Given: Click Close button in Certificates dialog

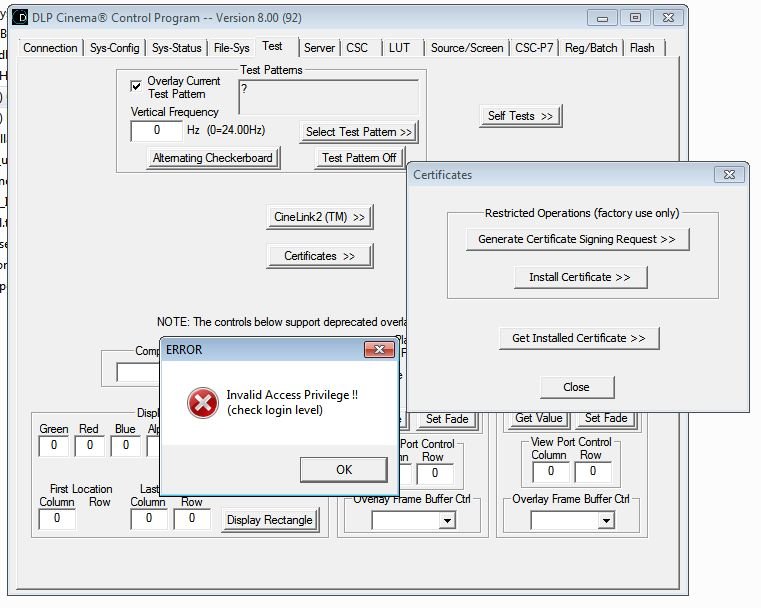Looking at the screenshot, I should click(x=576, y=387).
